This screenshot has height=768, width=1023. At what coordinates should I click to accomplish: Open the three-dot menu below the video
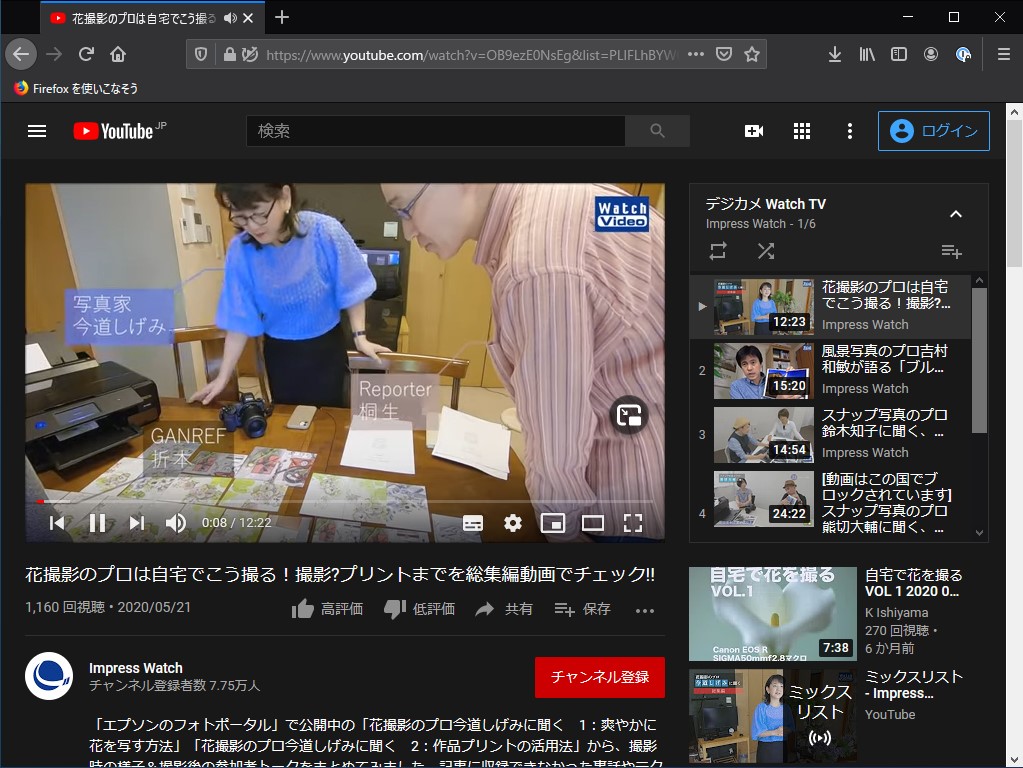click(x=644, y=609)
